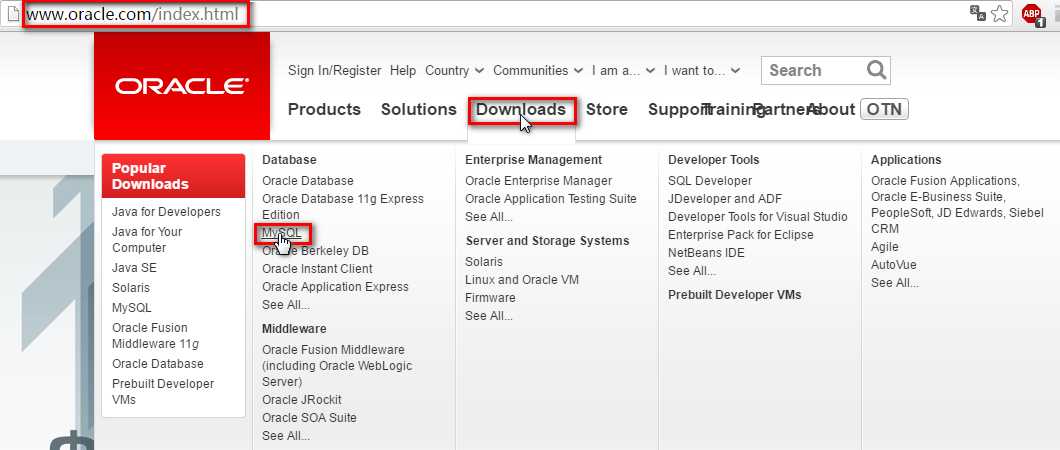
Task: Open the AdBlock Plus extension icon
Action: click(x=1034, y=14)
